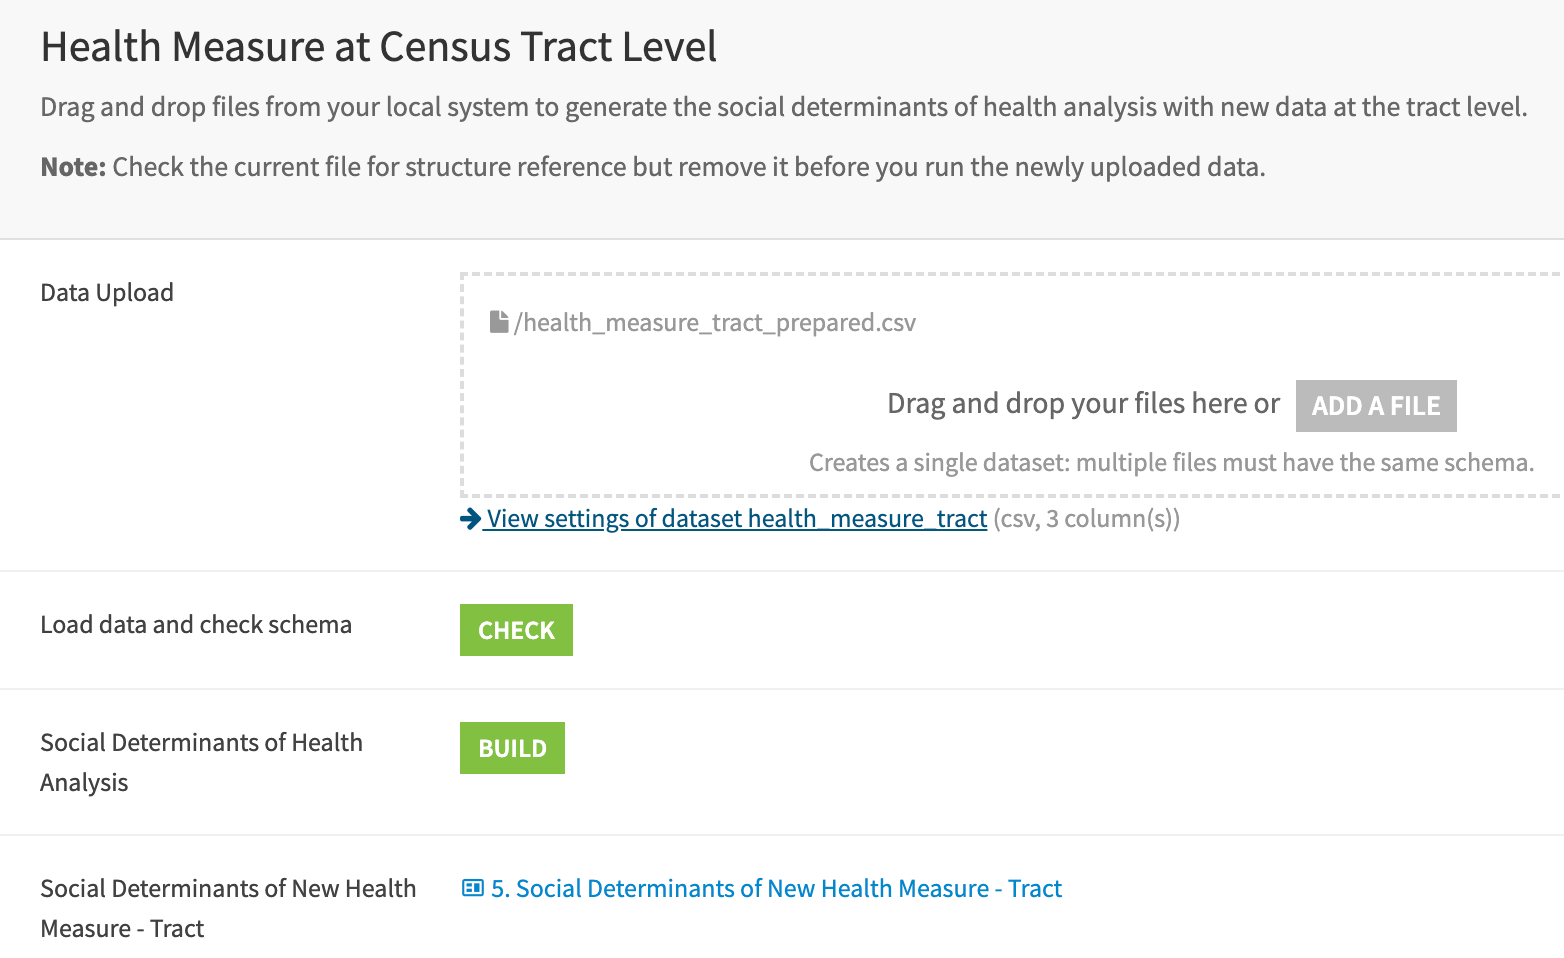This screenshot has width=1564, height=958.
Task: Click the '(csv, 3 column(s))' info text
Action: tap(1086, 518)
